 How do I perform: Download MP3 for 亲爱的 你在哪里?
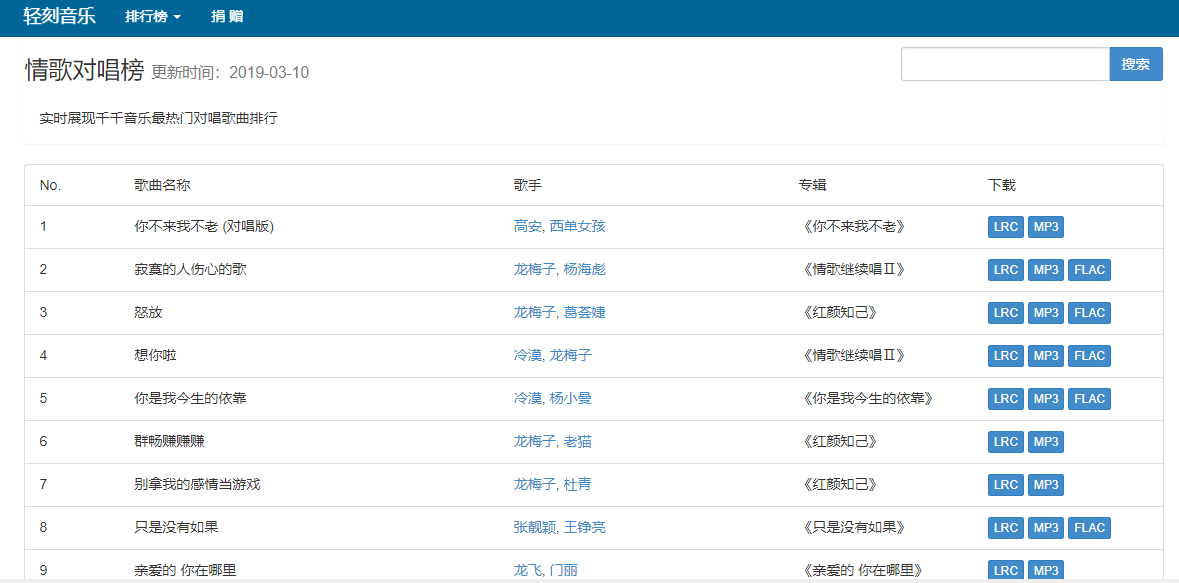[1045, 570]
